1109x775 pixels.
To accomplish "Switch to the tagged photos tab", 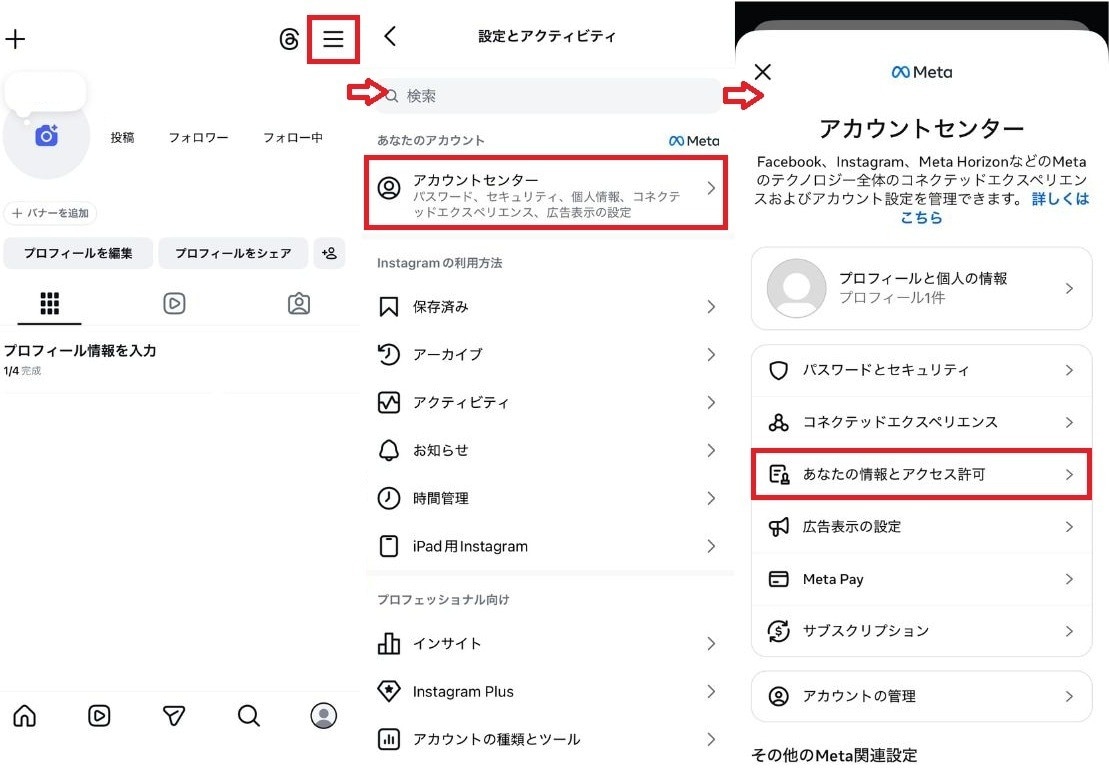I will pos(298,304).
